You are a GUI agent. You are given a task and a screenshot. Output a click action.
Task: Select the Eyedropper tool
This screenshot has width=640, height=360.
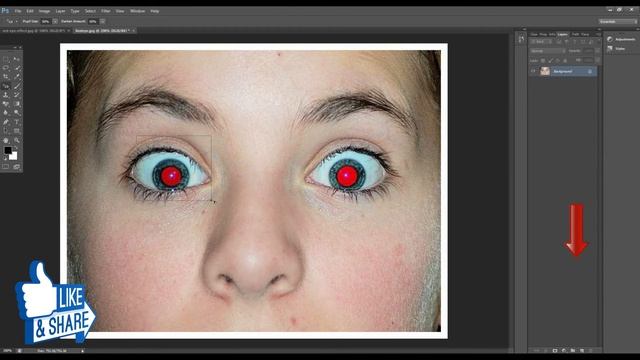tap(17, 77)
